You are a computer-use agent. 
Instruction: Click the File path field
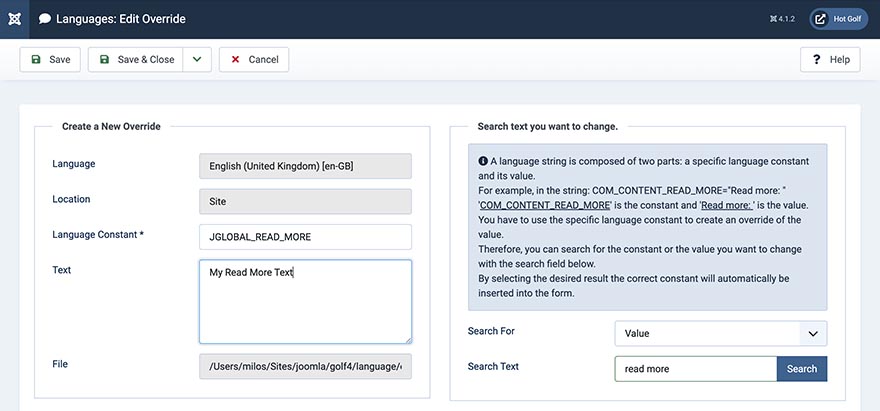click(305, 366)
